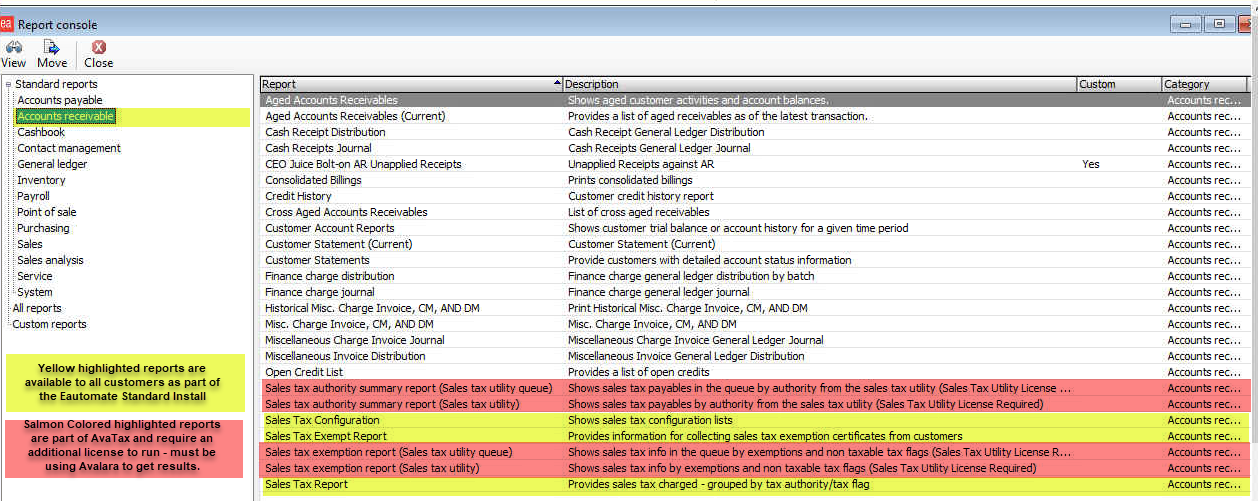Select Customer Account Reports row
This screenshot has height=501, width=1258.
click(x=755, y=228)
